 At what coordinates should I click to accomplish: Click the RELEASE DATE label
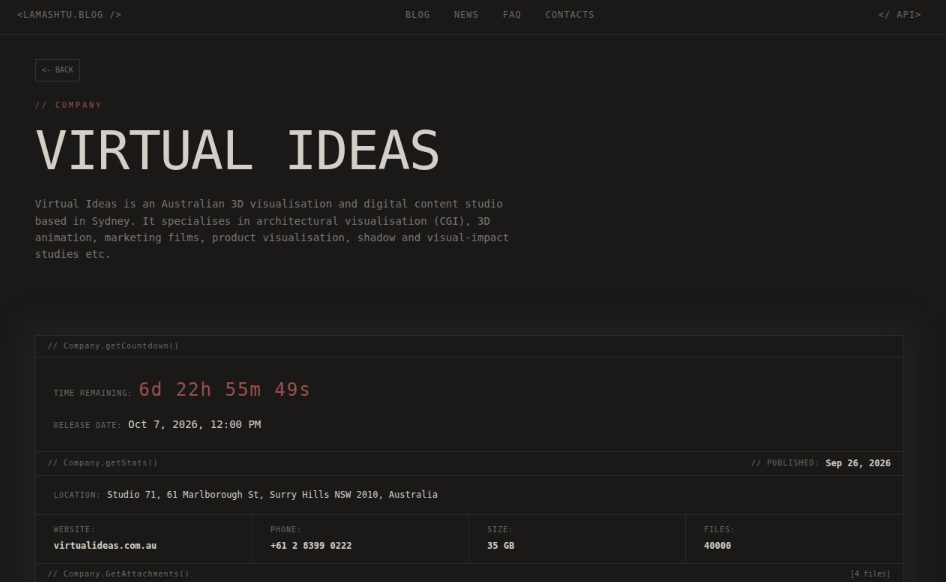87,425
